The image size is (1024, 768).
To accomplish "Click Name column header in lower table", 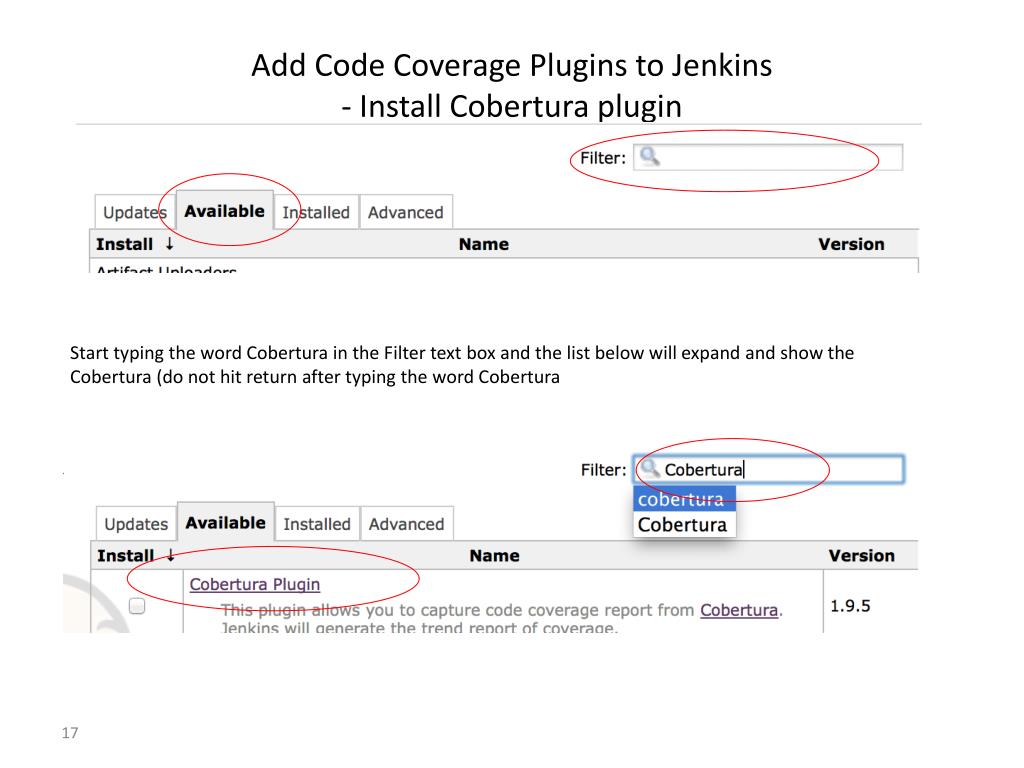I will [x=494, y=556].
